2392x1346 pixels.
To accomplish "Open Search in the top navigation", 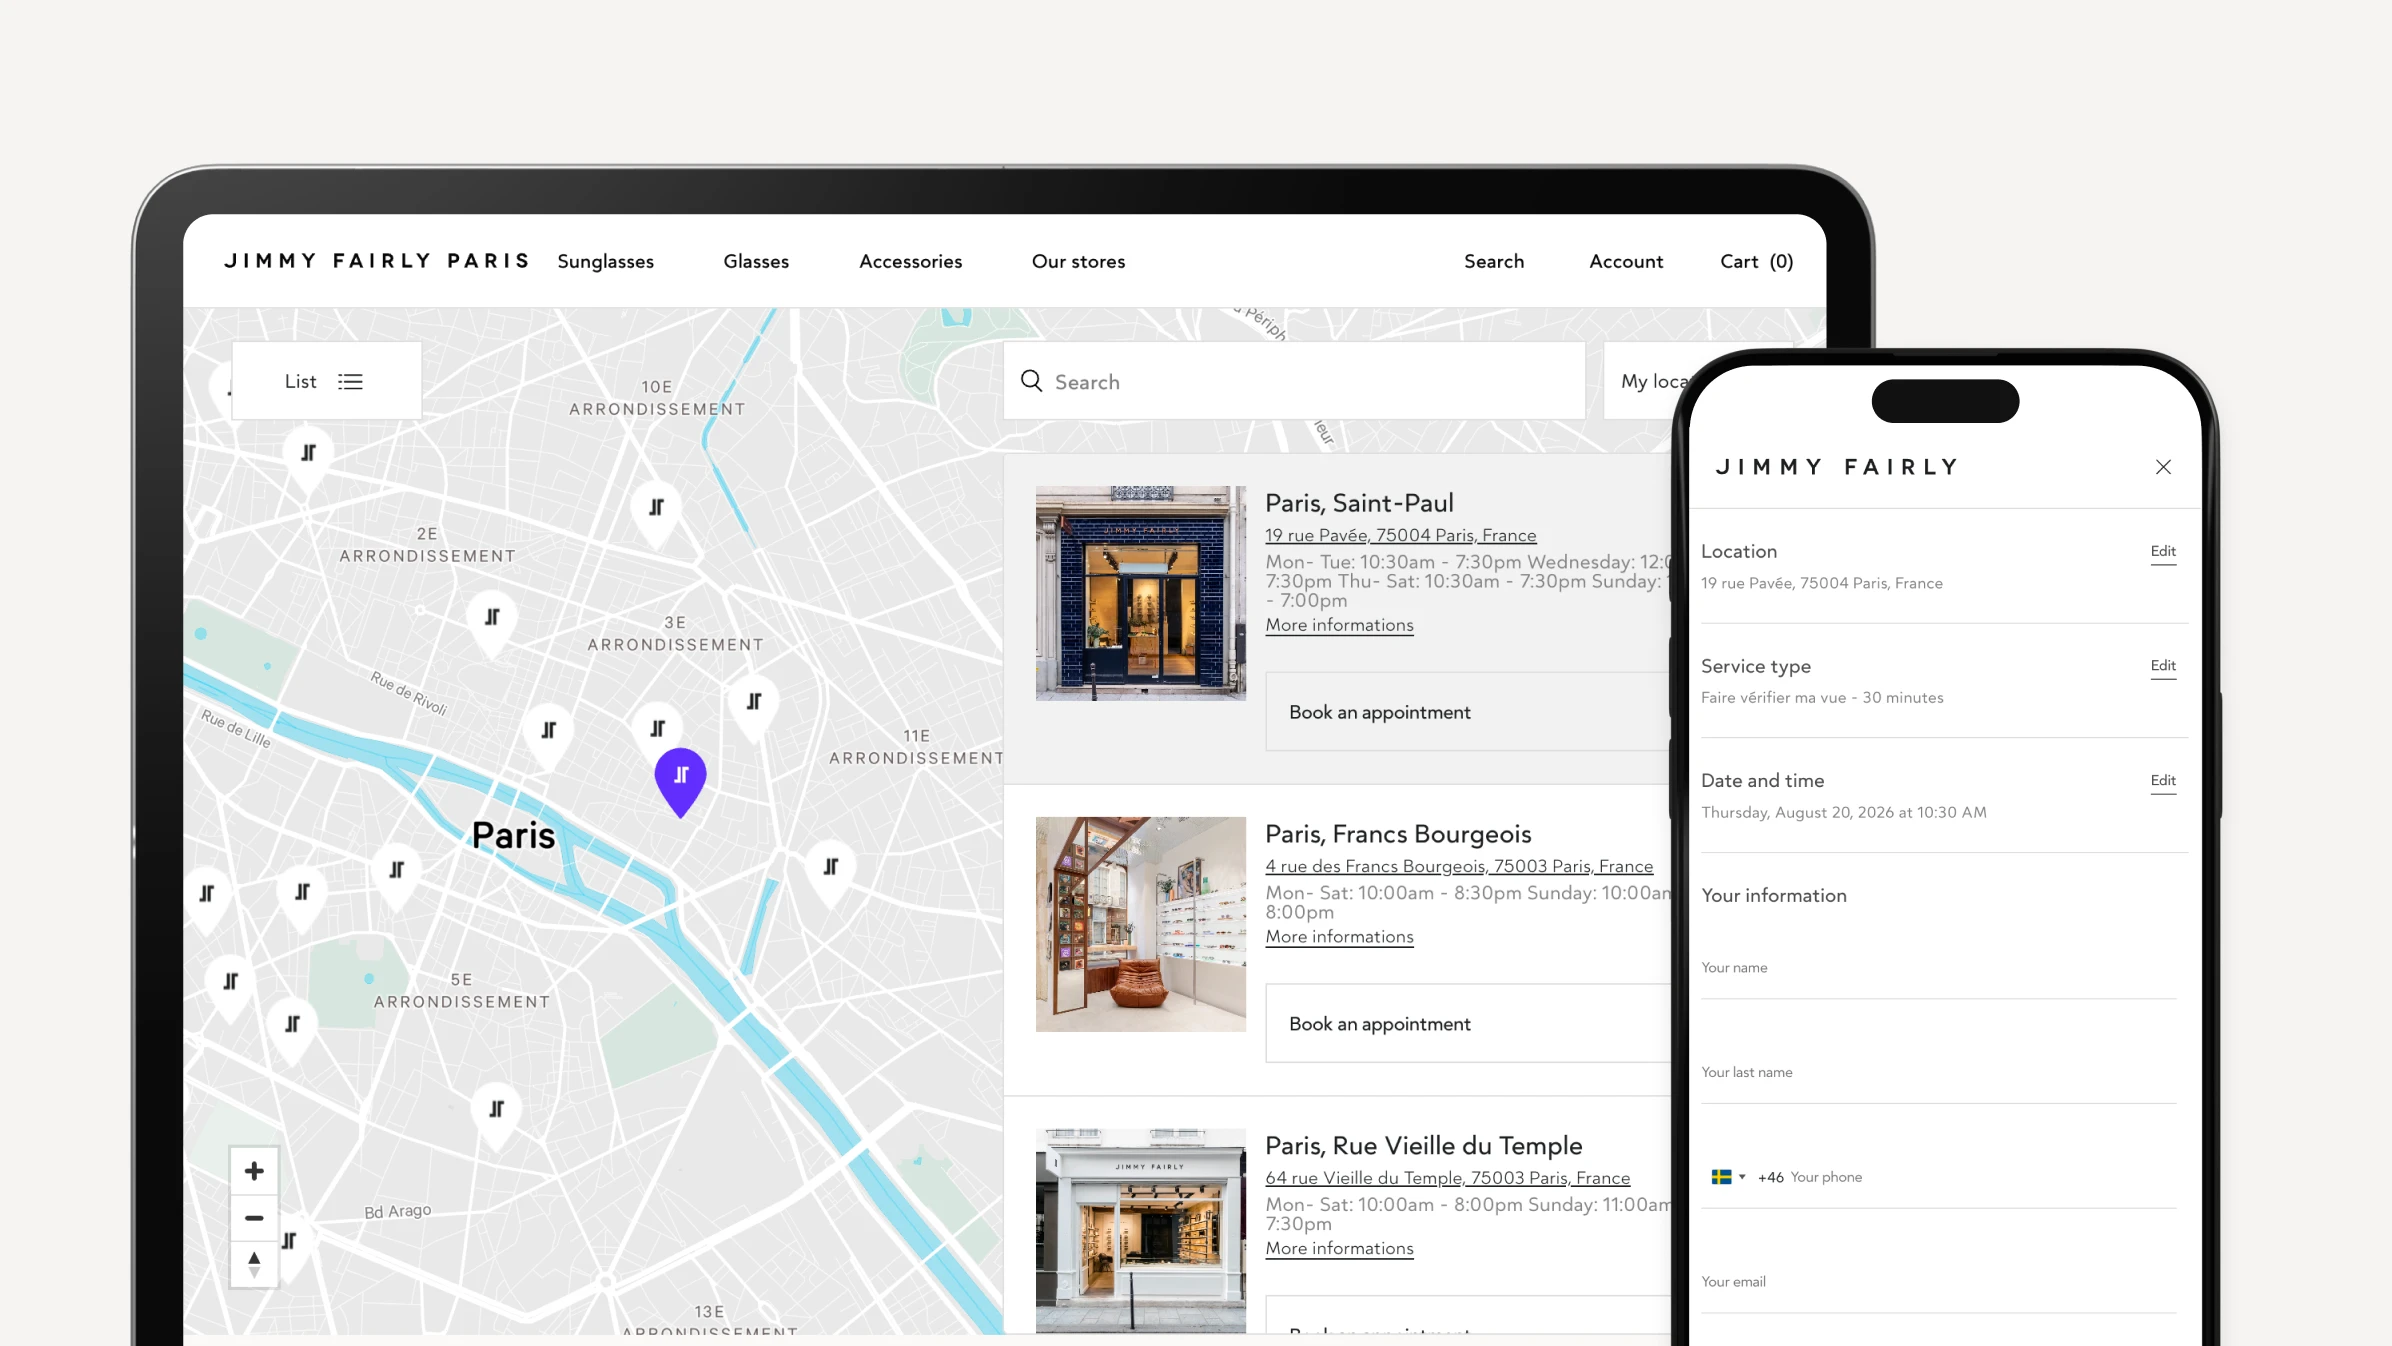I will tap(1494, 262).
